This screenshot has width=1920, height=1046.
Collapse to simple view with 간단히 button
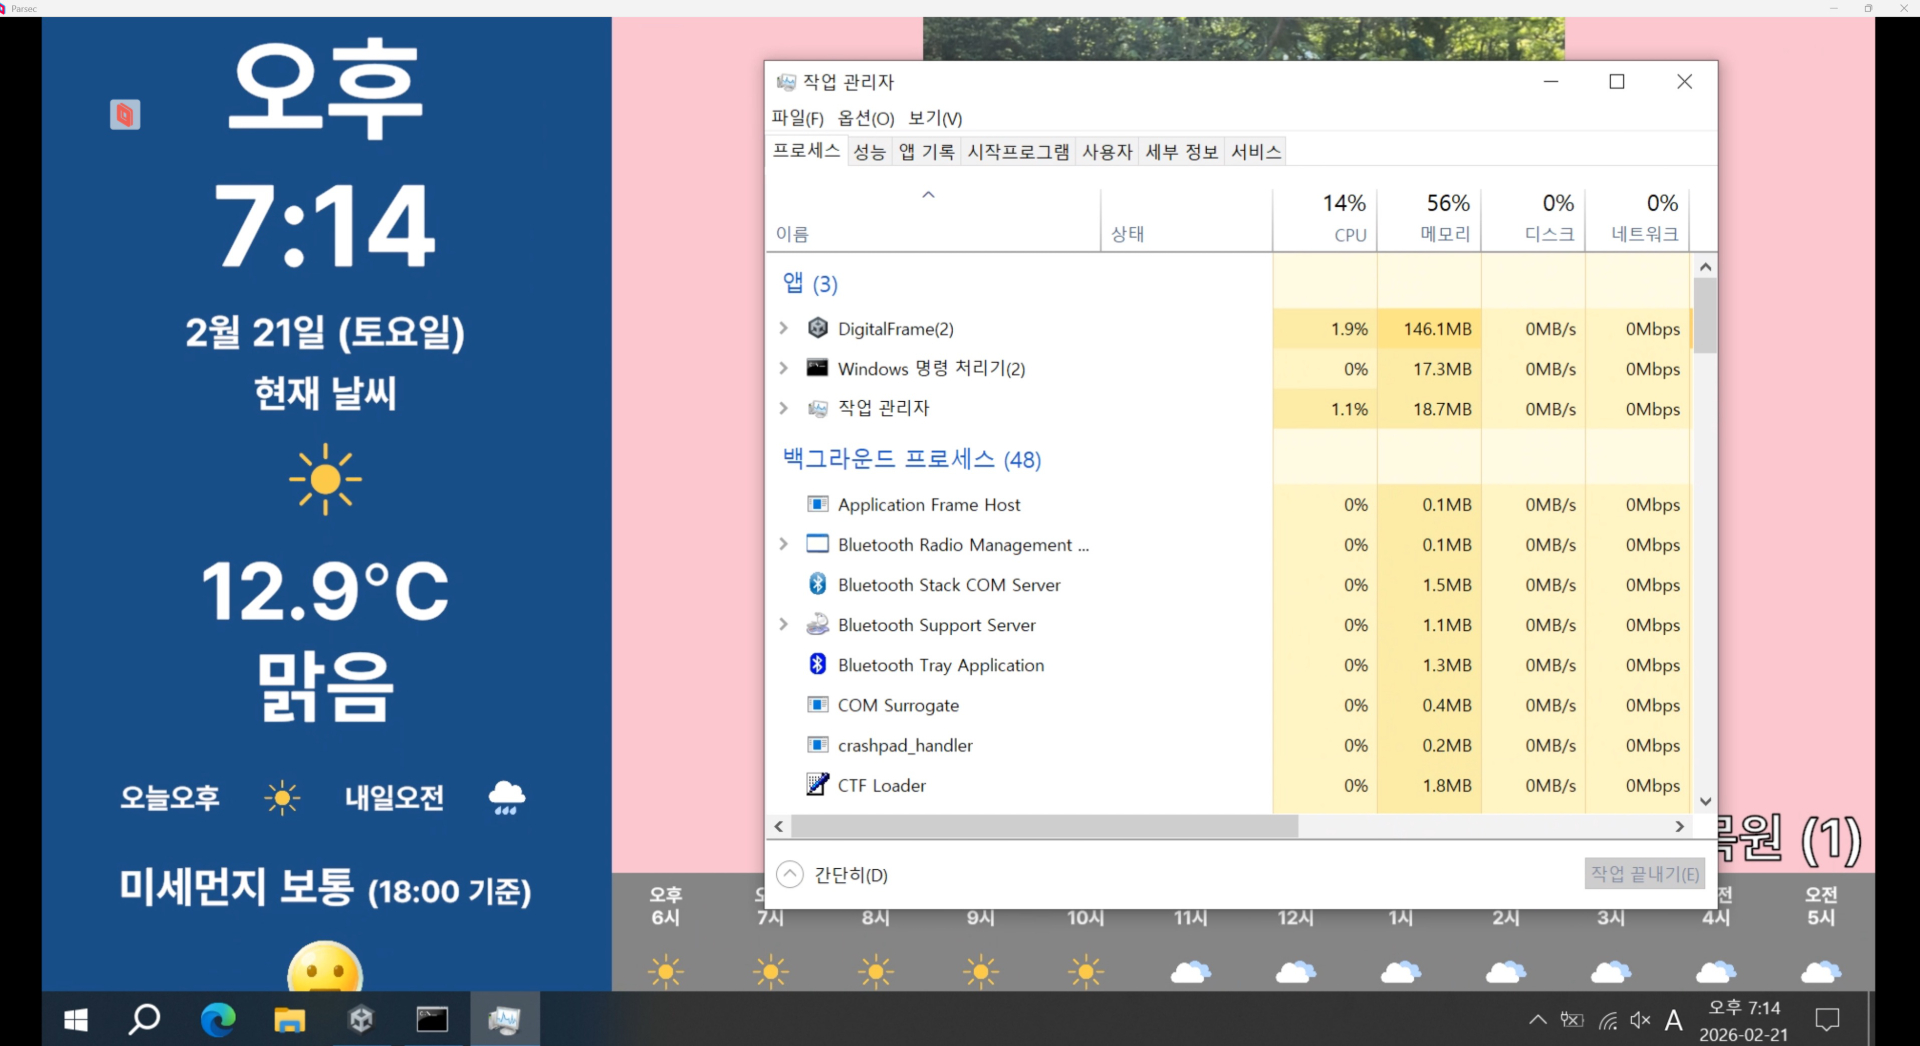point(833,875)
